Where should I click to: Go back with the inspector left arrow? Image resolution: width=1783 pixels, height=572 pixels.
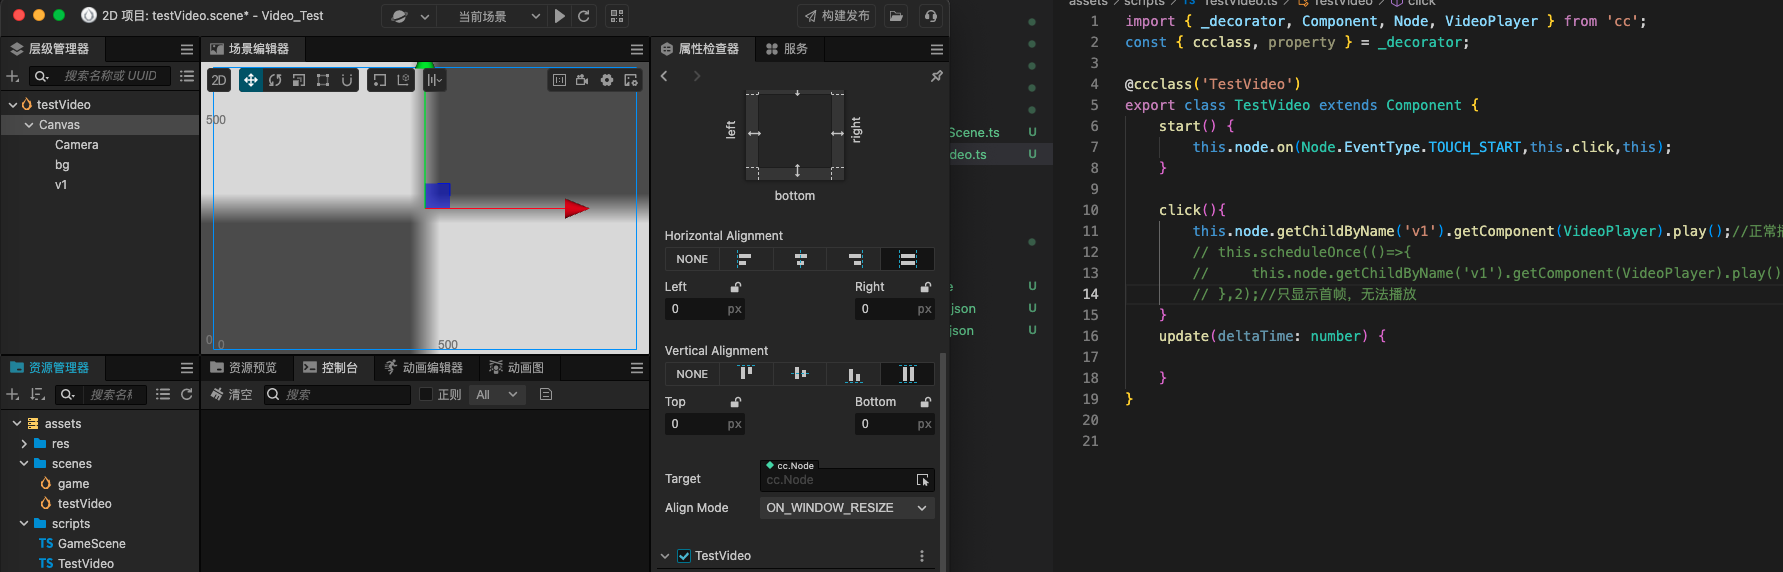tap(665, 76)
